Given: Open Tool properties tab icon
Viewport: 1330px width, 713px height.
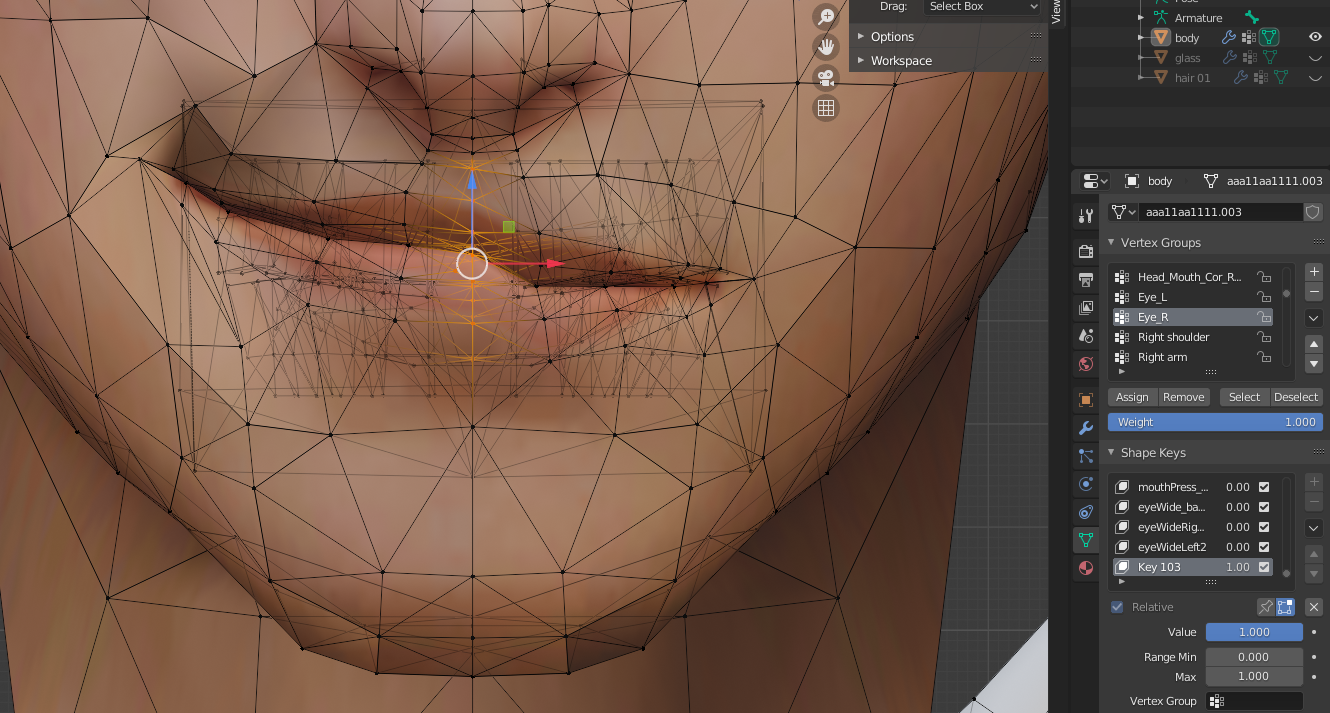Looking at the screenshot, I should point(1086,215).
